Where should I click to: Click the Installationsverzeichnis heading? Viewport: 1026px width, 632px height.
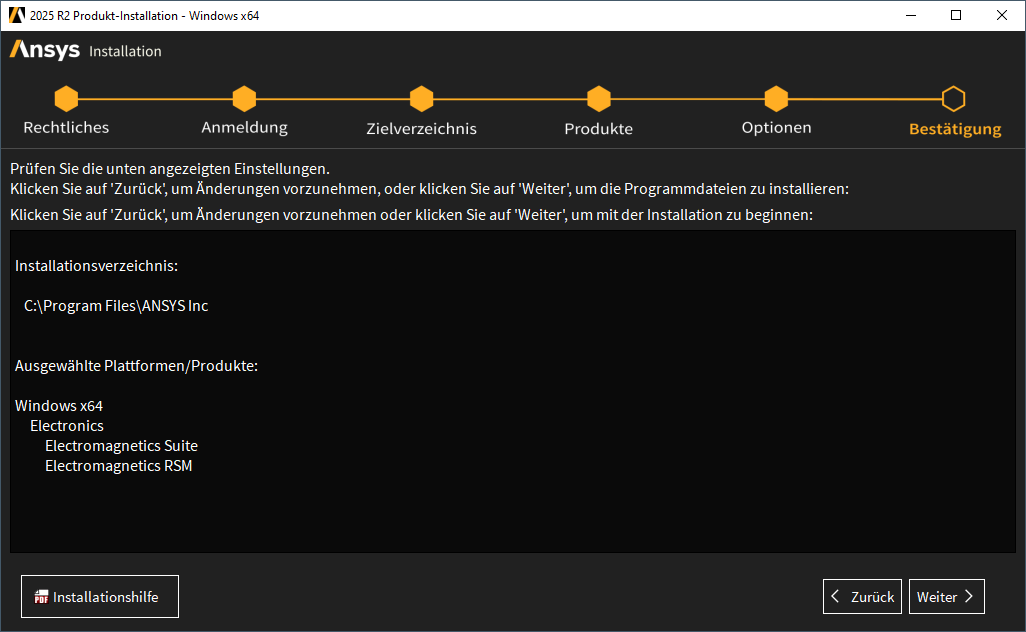pos(96,266)
